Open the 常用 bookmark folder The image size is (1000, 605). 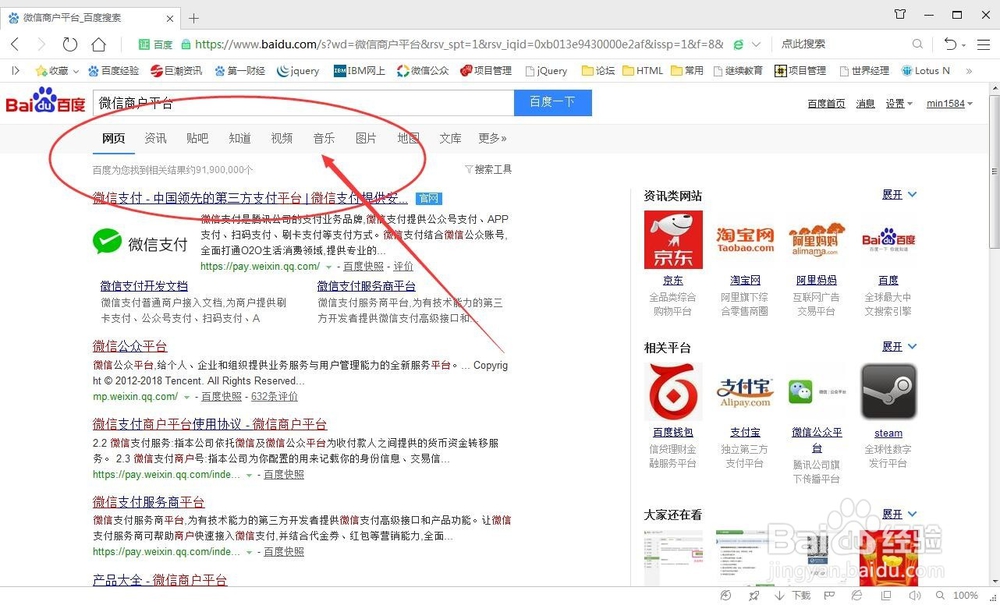coord(687,71)
